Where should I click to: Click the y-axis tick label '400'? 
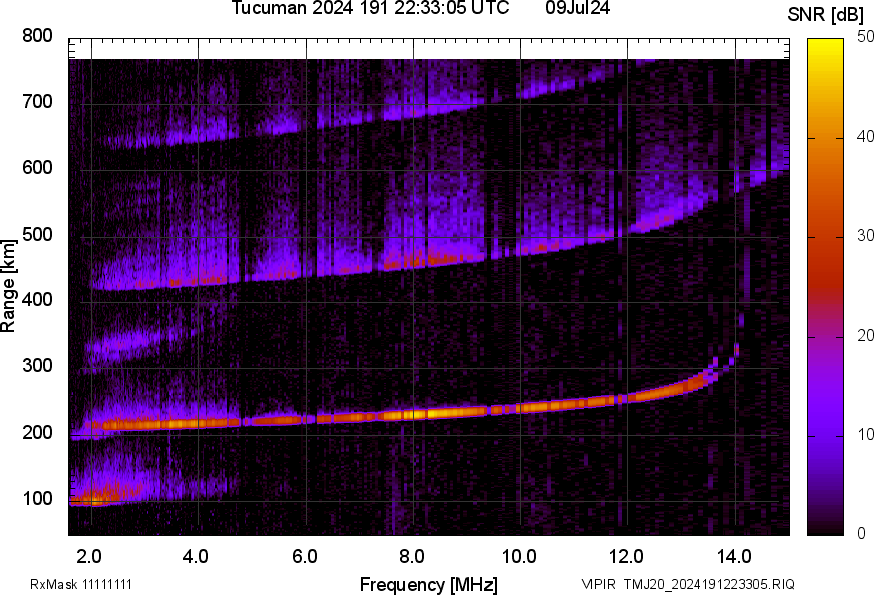(37, 300)
